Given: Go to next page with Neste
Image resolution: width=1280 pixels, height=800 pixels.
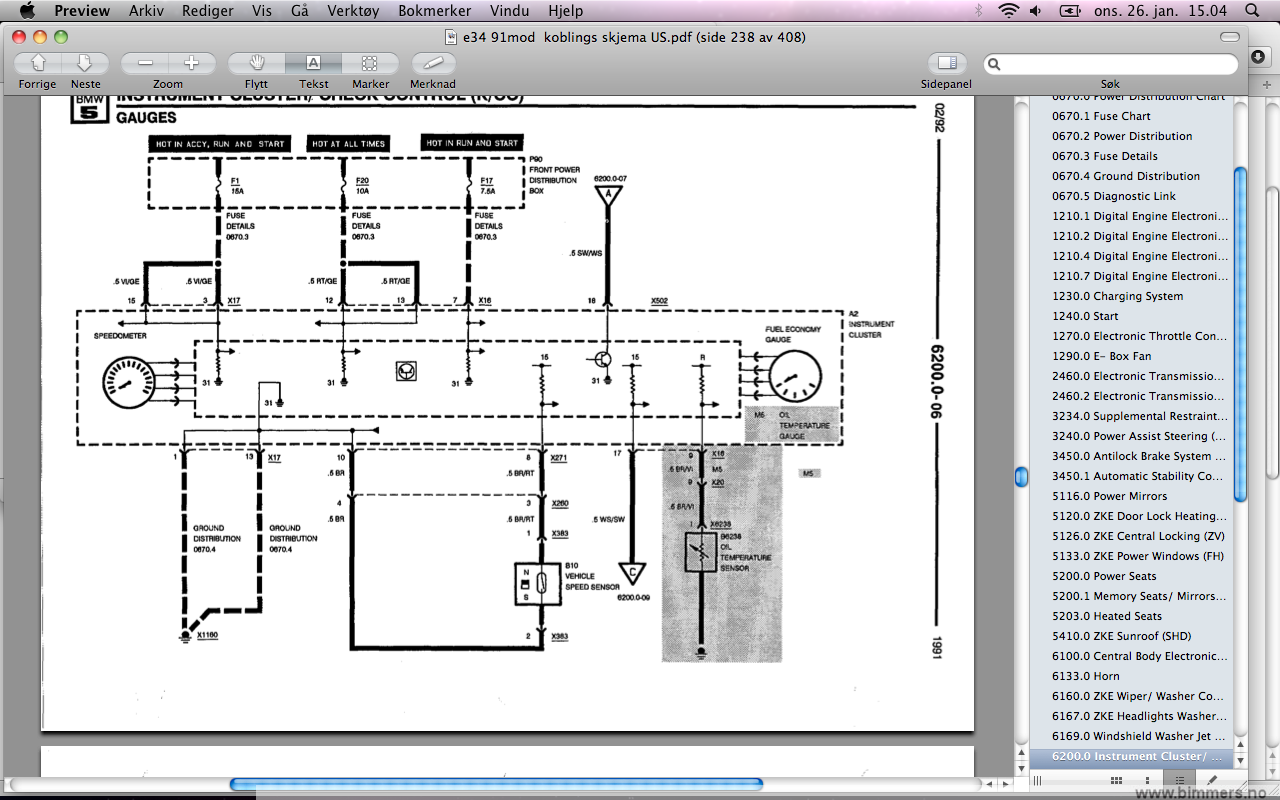Looking at the screenshot, I should [x=86, y=63].
